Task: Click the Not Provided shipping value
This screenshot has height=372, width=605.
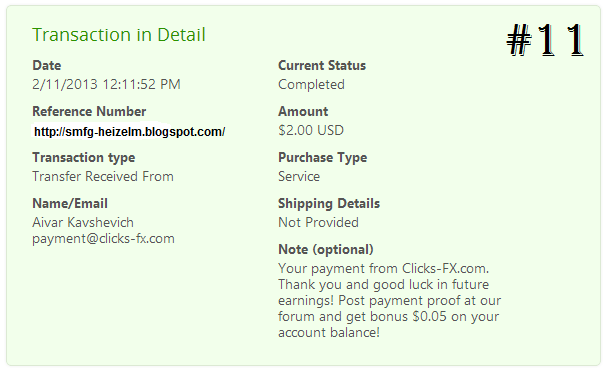Action: pos(318,222)
